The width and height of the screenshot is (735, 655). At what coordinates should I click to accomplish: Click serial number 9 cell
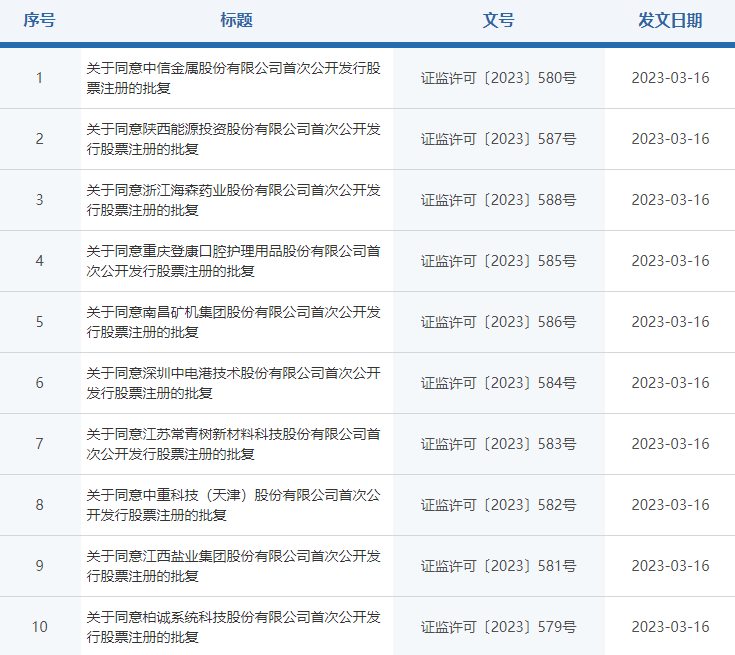39,565
